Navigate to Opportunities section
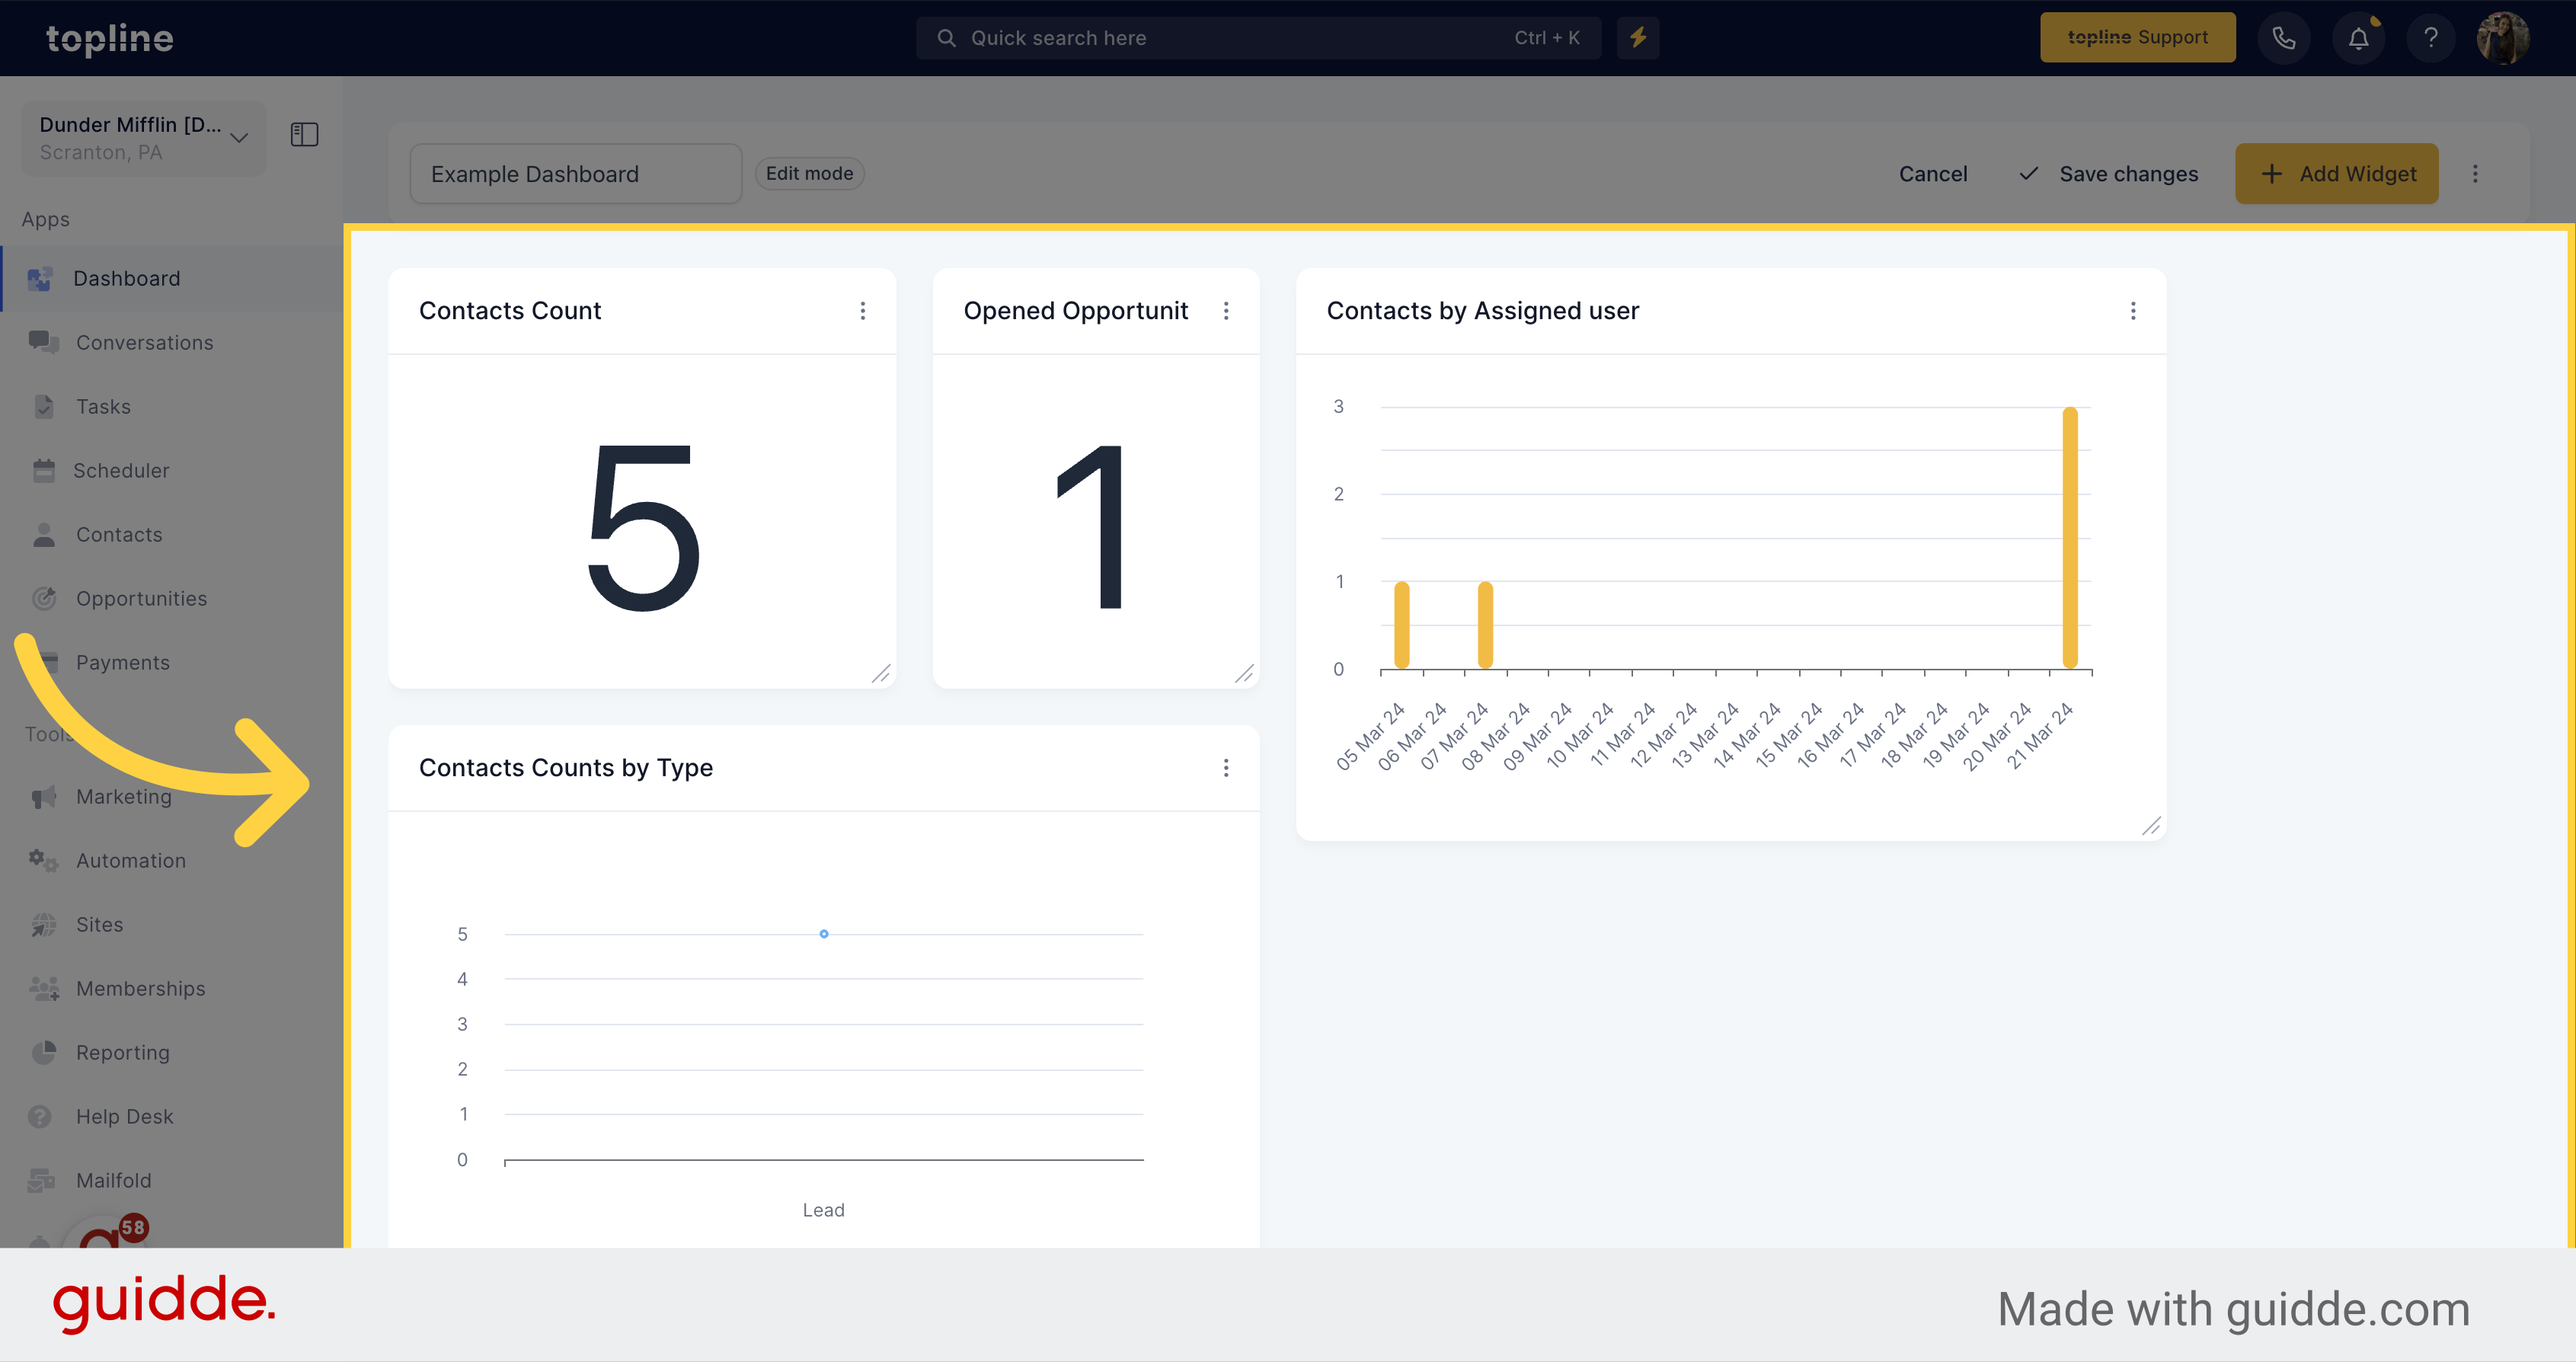 142,596
